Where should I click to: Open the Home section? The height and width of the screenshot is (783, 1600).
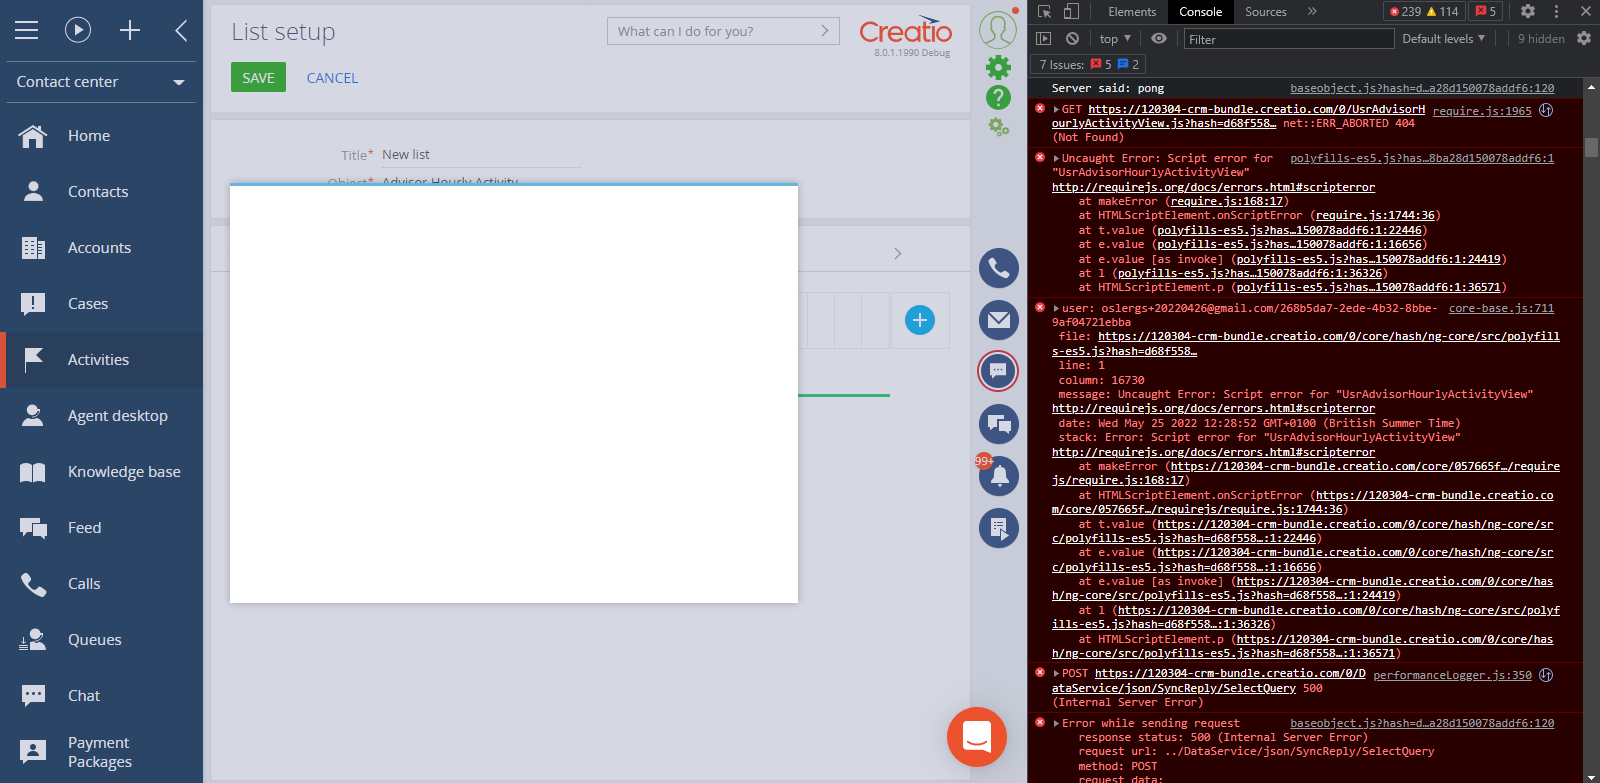point(101,136)
